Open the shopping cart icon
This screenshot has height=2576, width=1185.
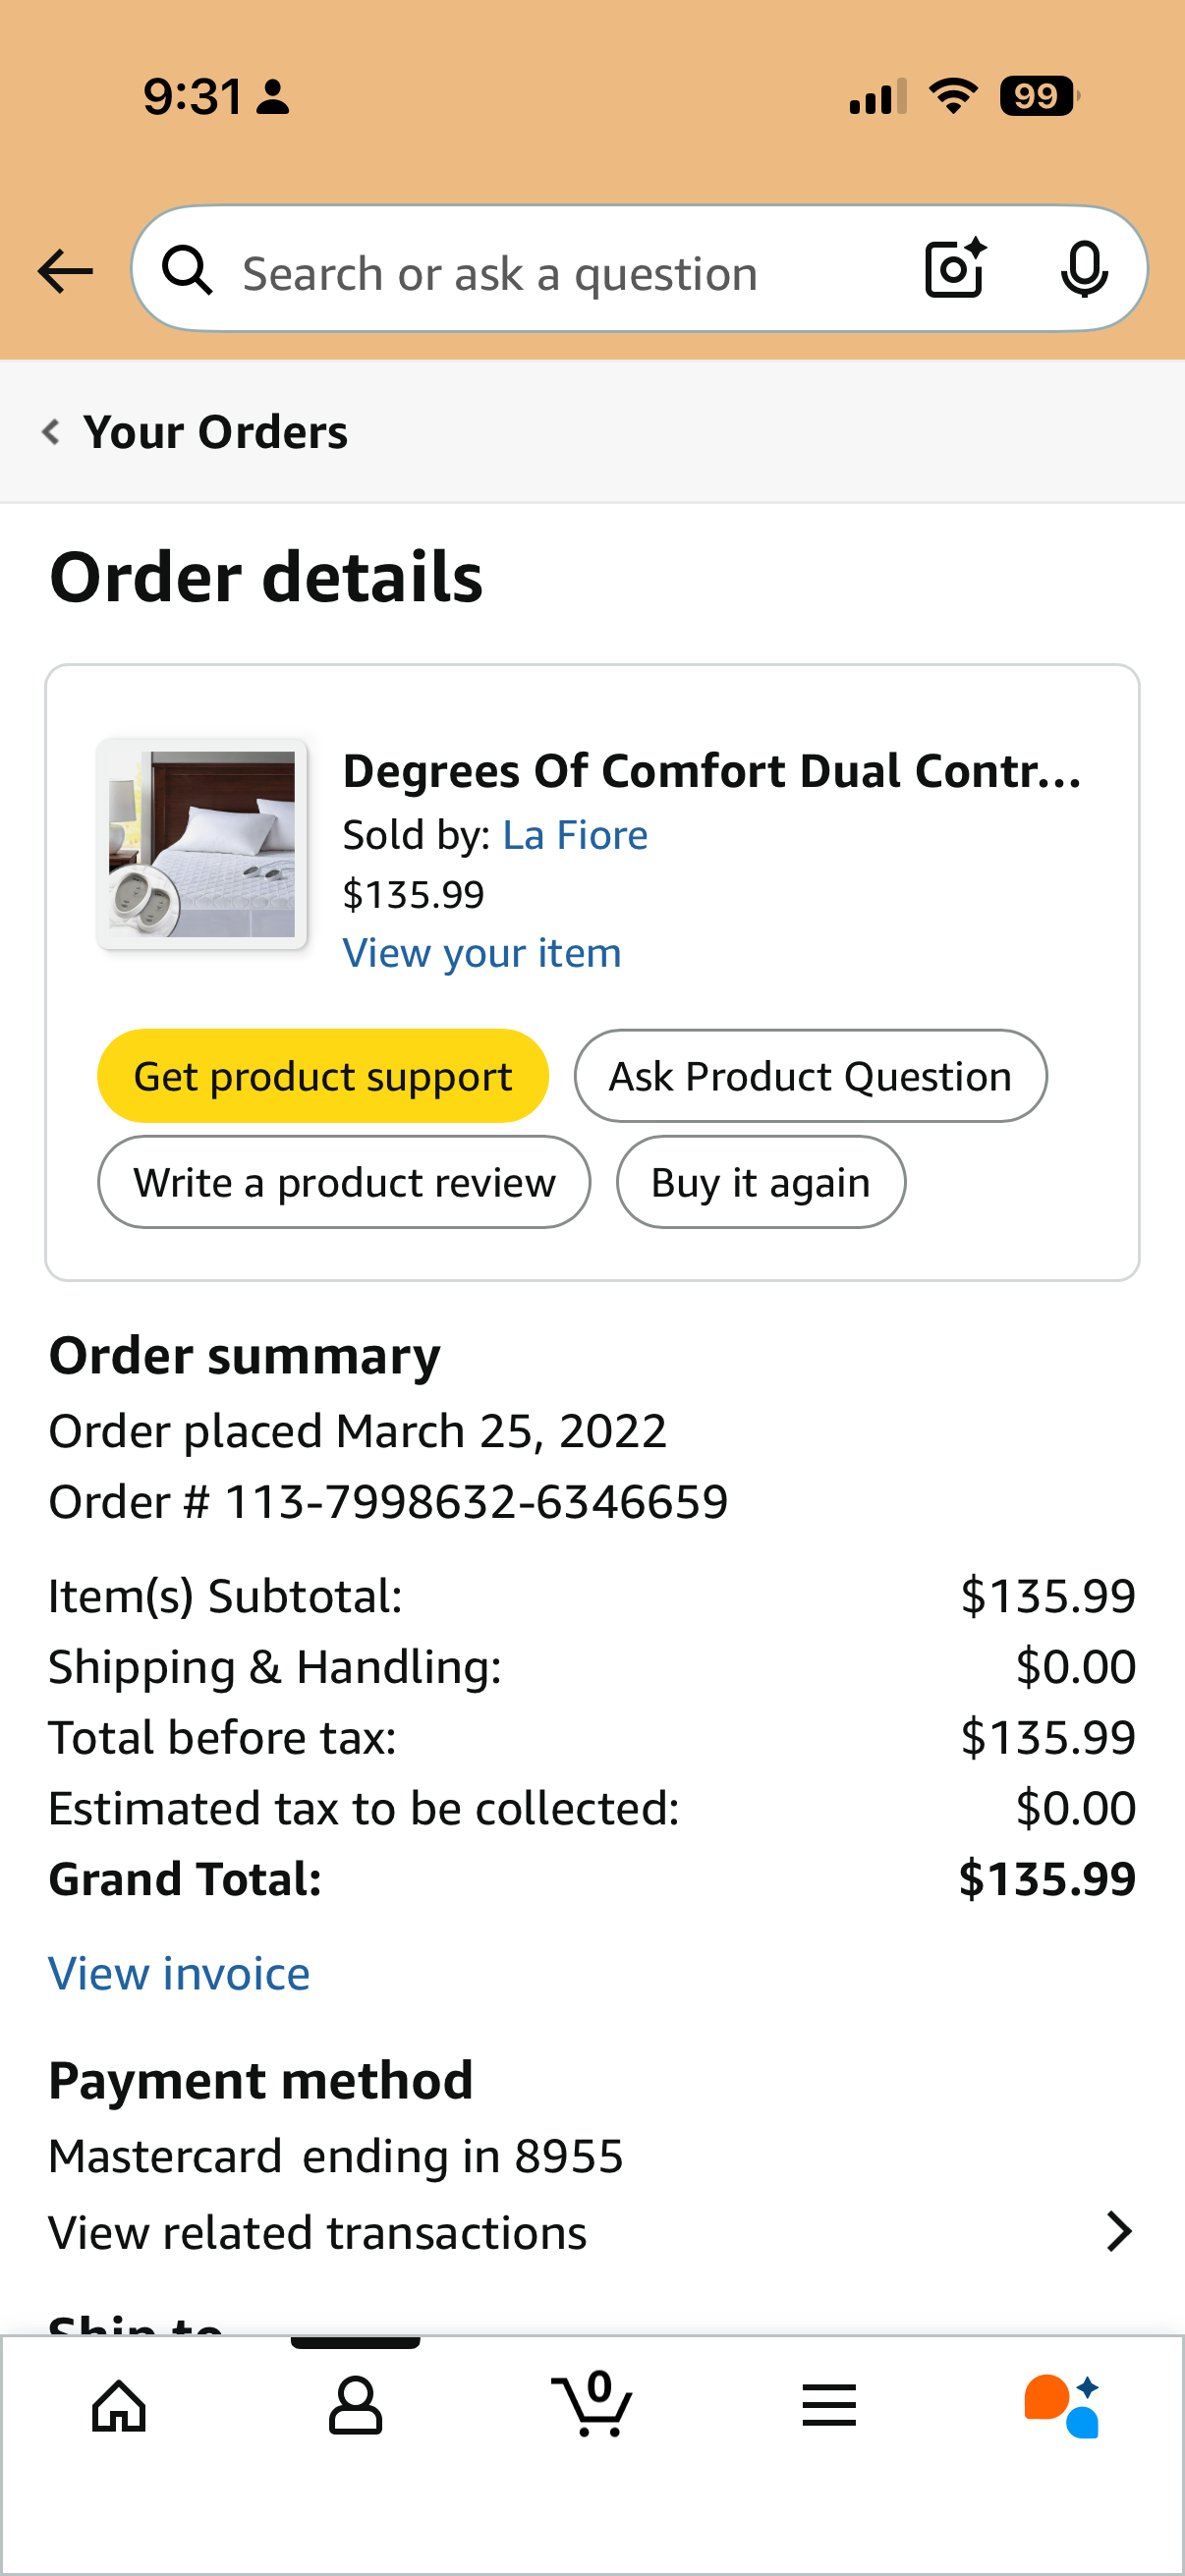coord(592,2404)
